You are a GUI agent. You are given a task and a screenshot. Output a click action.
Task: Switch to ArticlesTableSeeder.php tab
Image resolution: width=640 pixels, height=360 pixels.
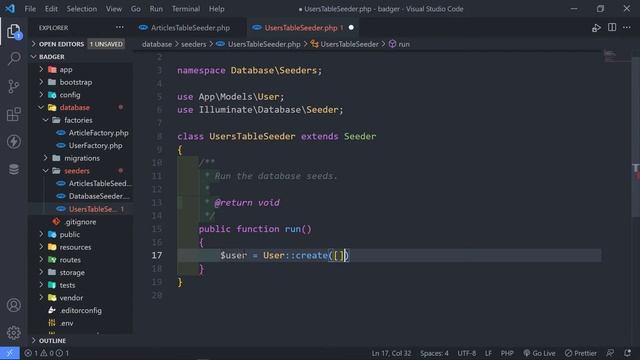(190, 28)
